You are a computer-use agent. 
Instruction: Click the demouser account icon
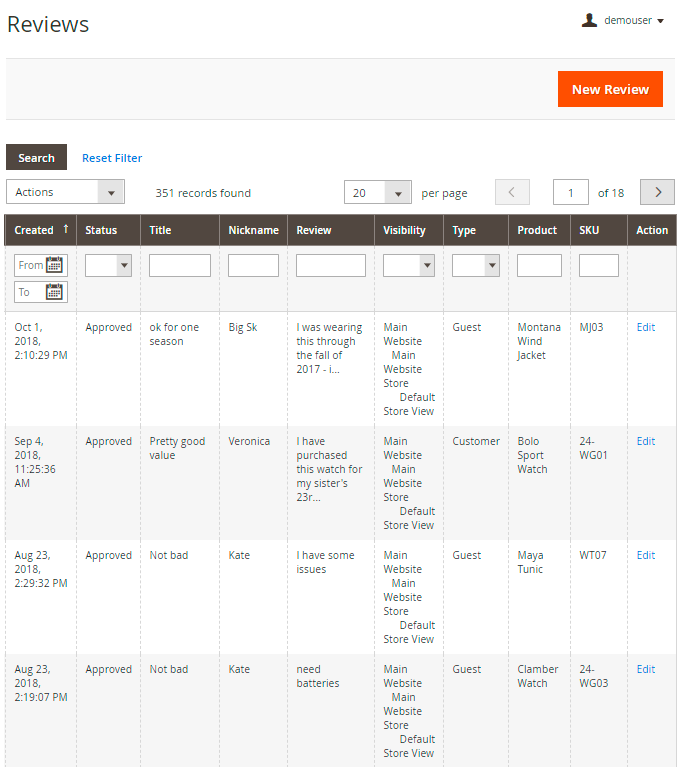click(x=589, y=20)
